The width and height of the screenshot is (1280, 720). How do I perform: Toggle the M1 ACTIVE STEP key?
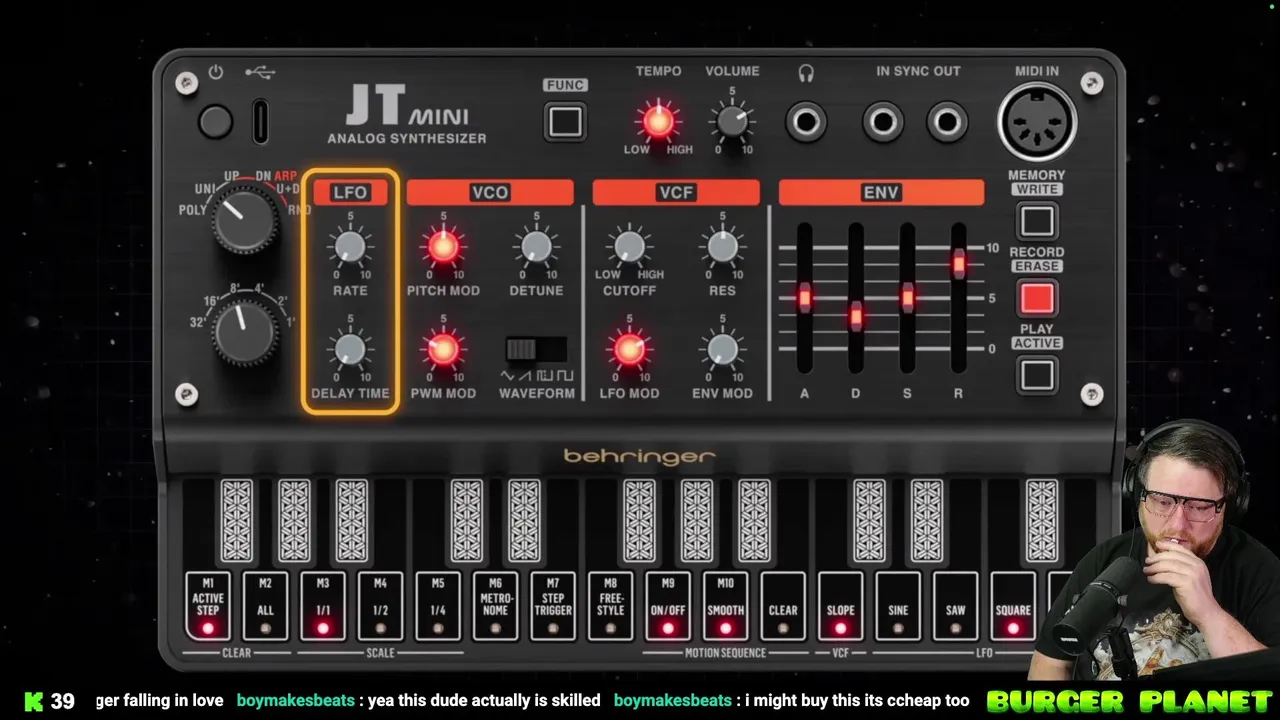[x=208, y=606]
